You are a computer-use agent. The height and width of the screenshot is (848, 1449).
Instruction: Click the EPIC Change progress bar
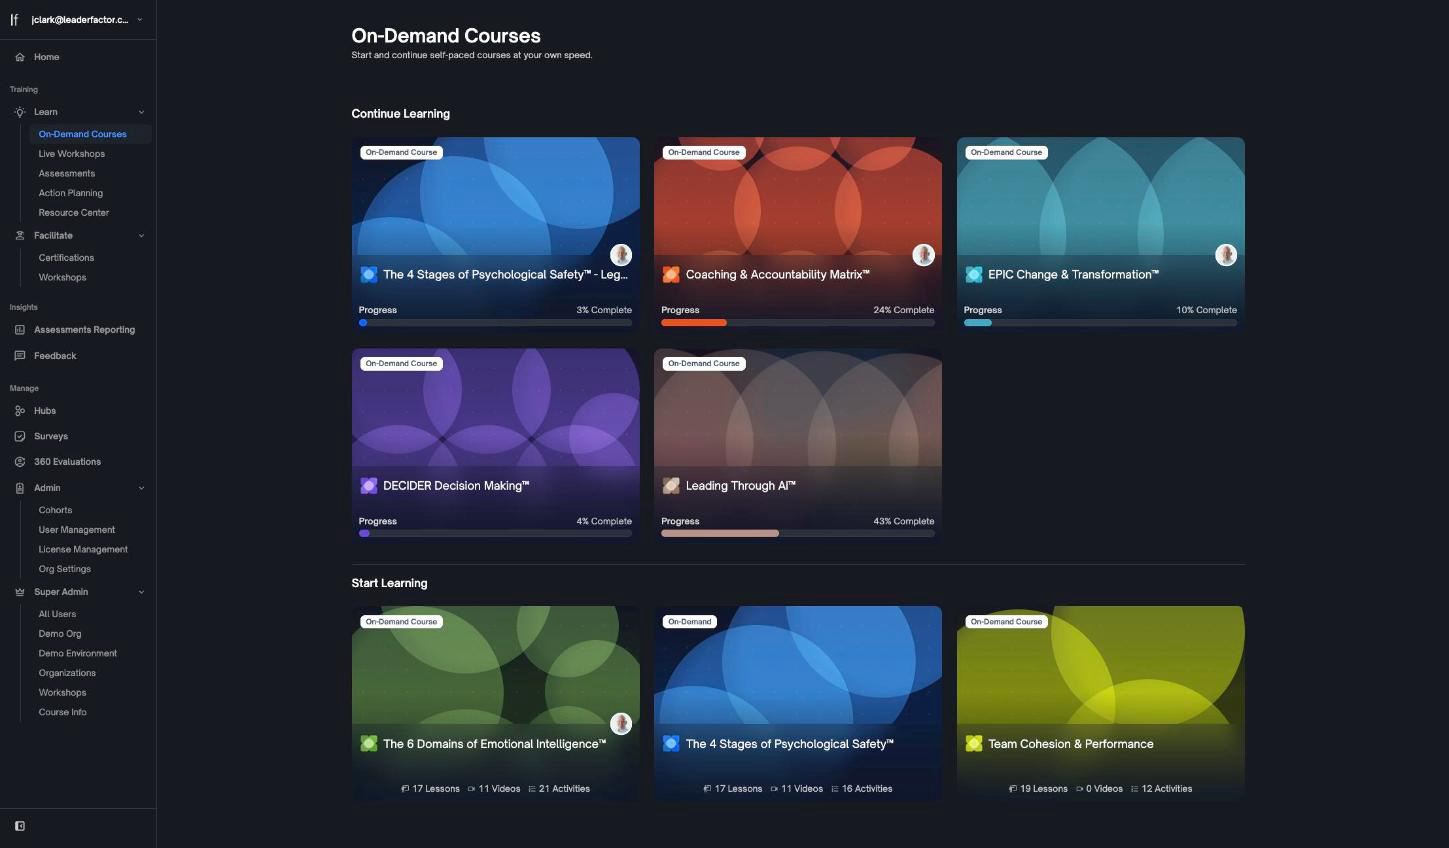1100,323
